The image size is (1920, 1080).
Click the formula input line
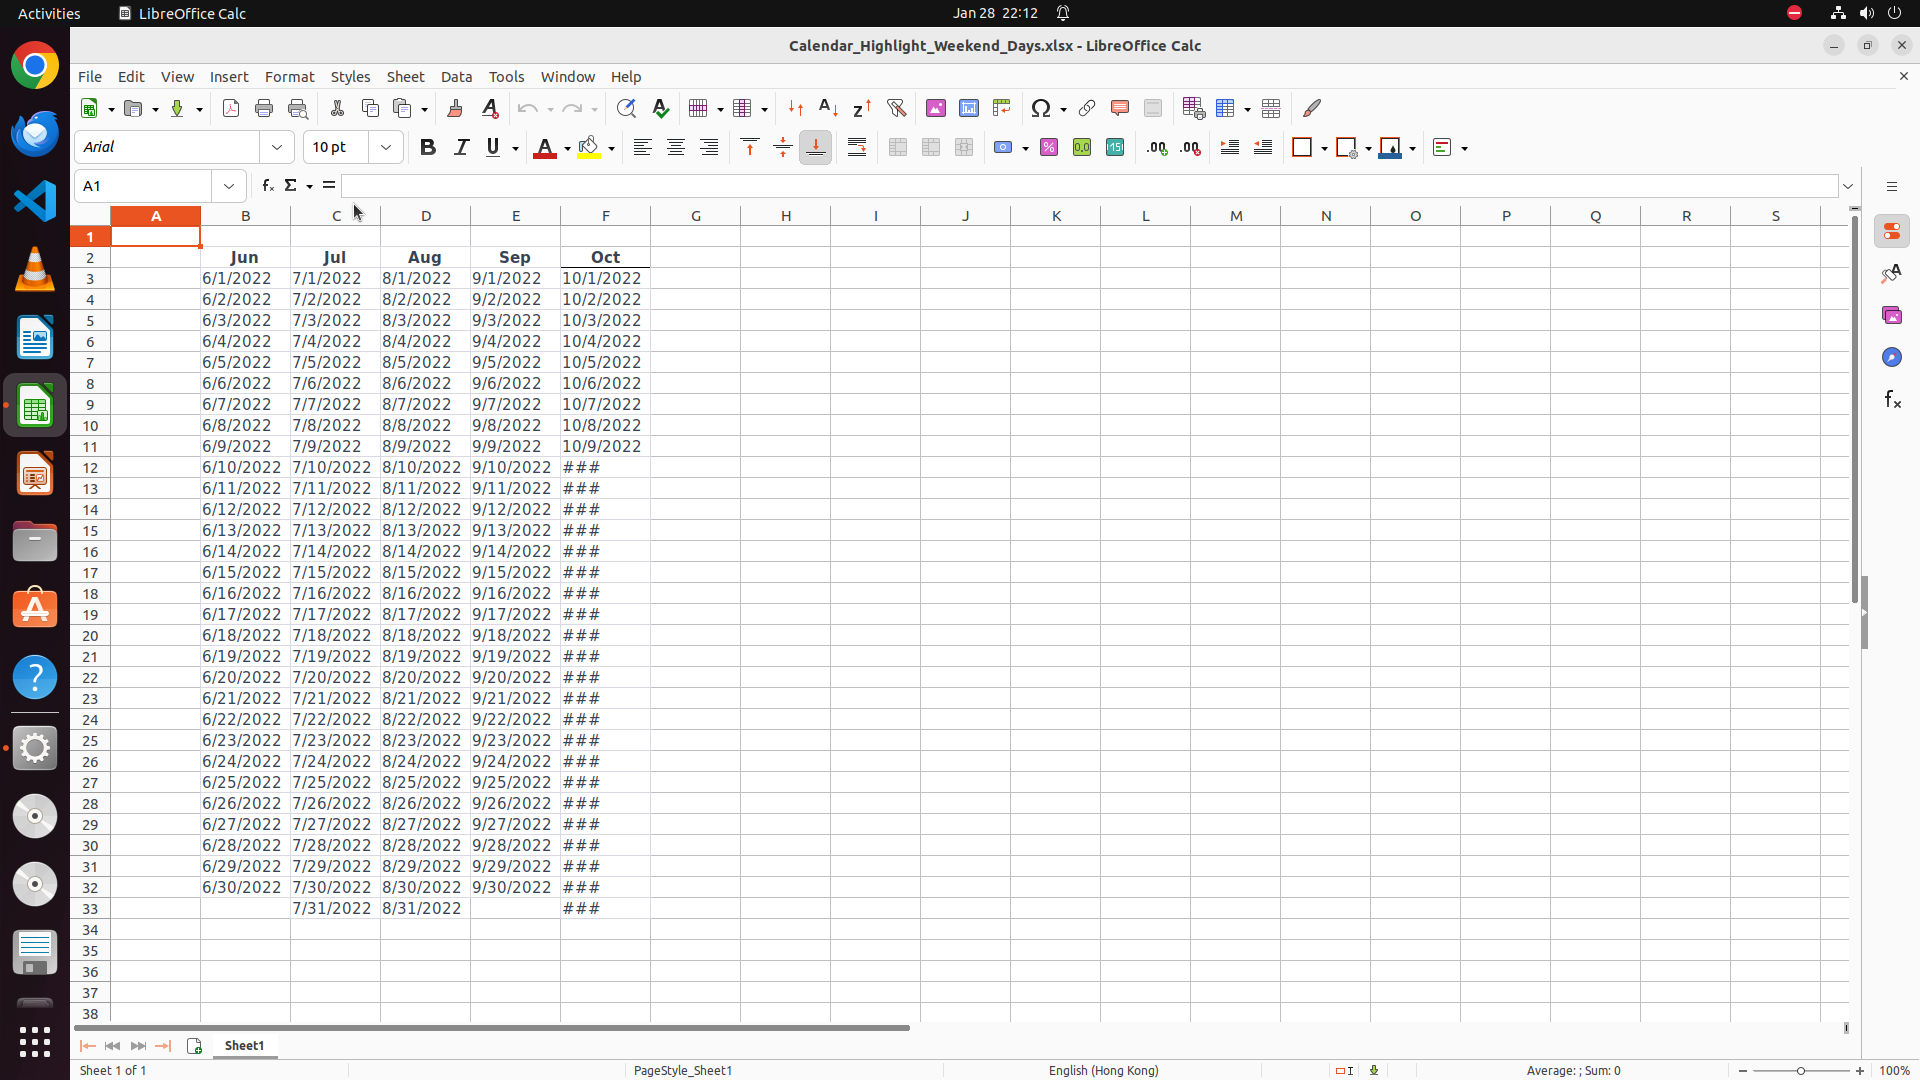1089,186
